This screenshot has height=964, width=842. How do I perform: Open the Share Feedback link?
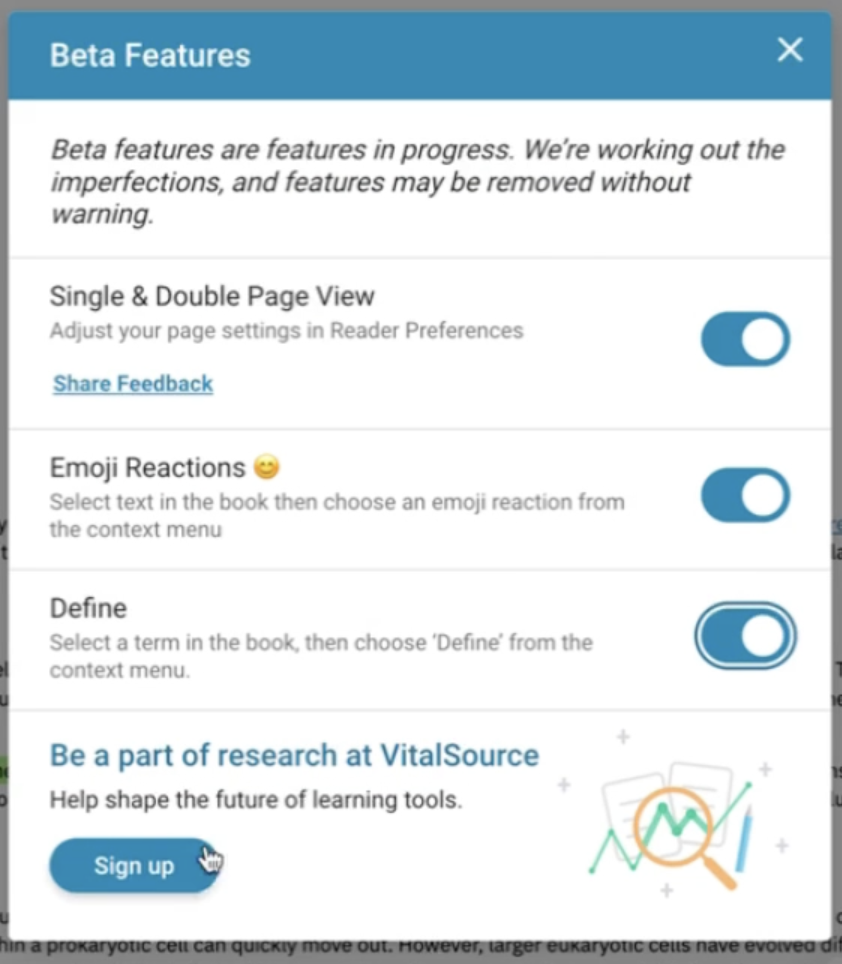133,384
